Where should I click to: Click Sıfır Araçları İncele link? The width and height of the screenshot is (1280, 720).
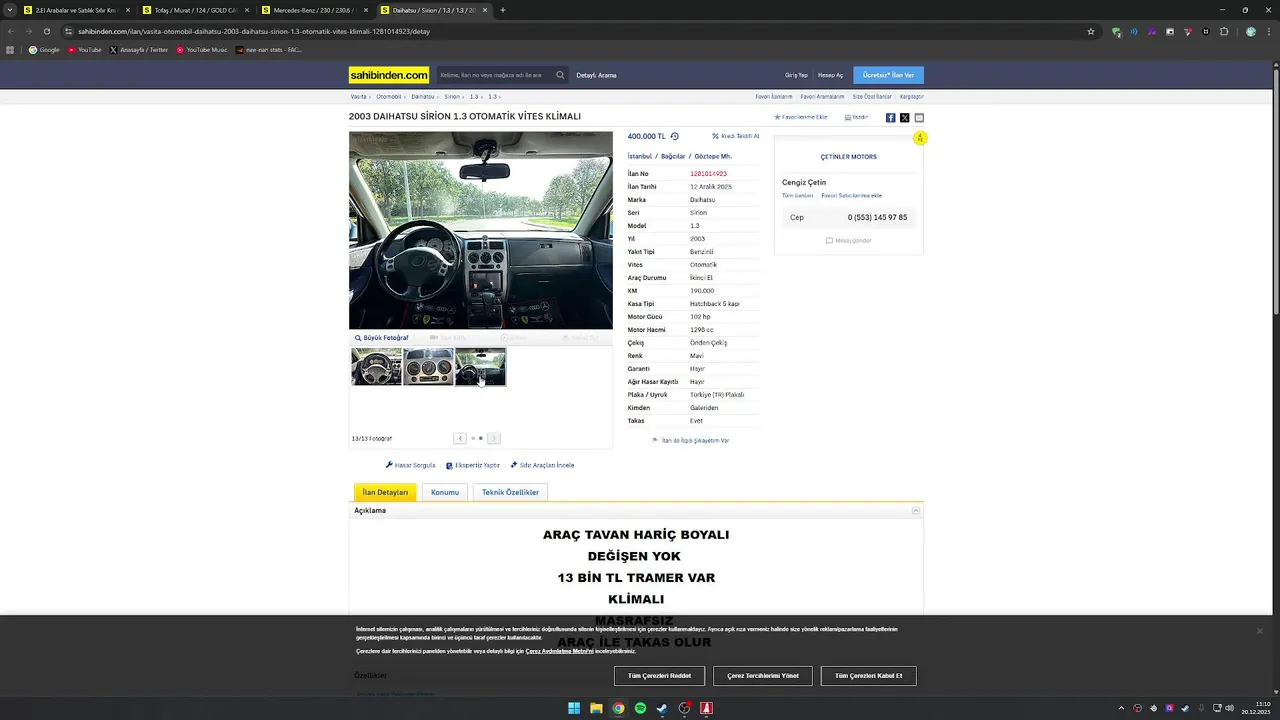542,465
